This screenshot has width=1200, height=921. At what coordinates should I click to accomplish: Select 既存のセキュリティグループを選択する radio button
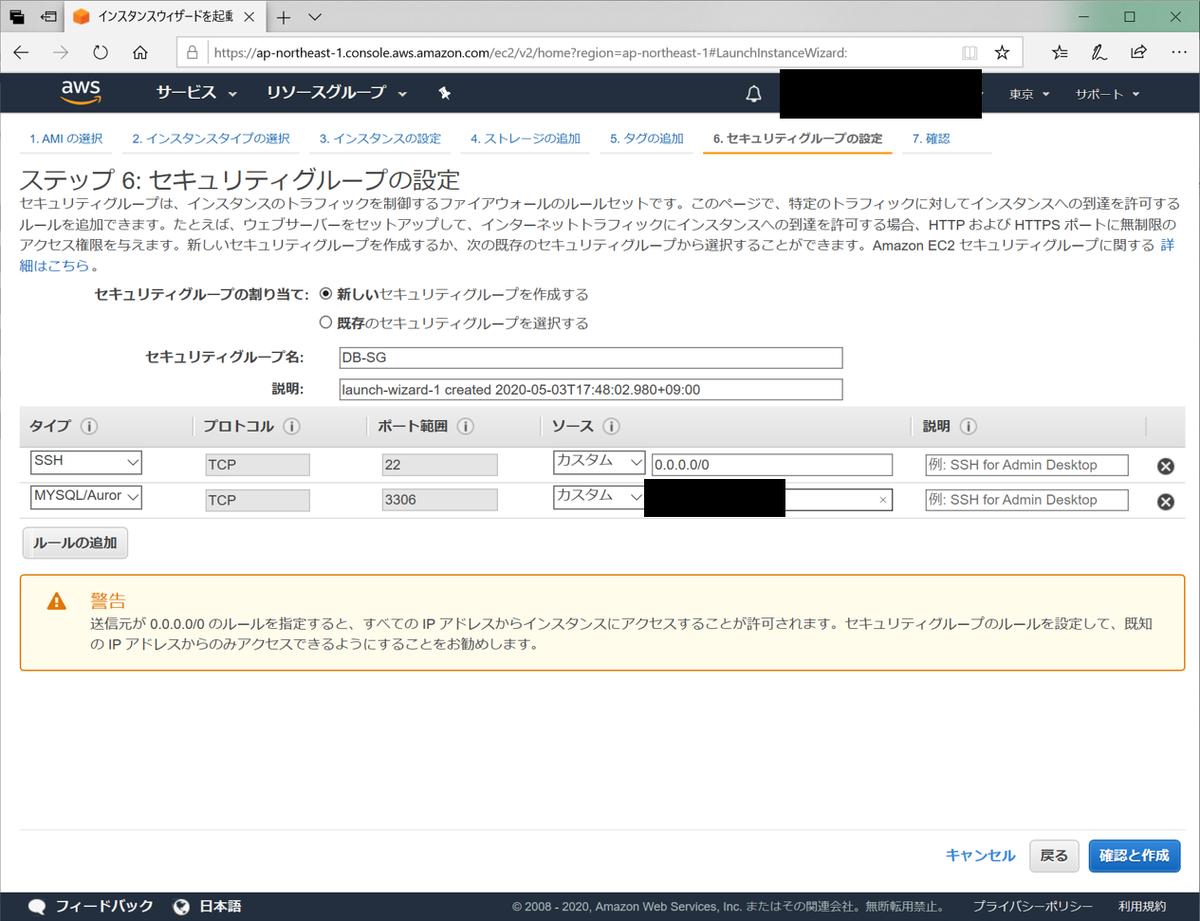pos(326,322)
